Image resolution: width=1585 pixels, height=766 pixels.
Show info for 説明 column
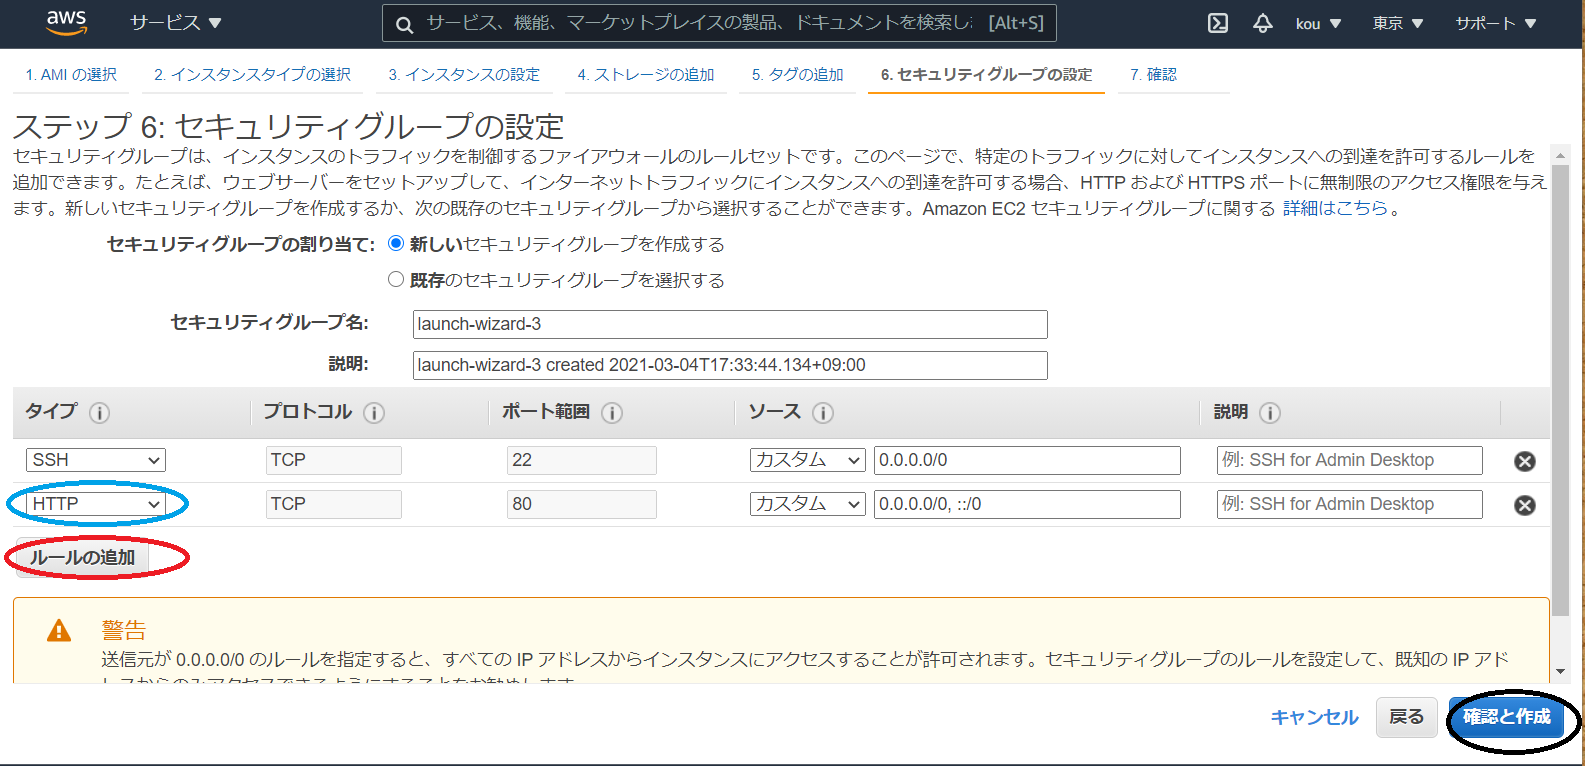point(1270,412)
